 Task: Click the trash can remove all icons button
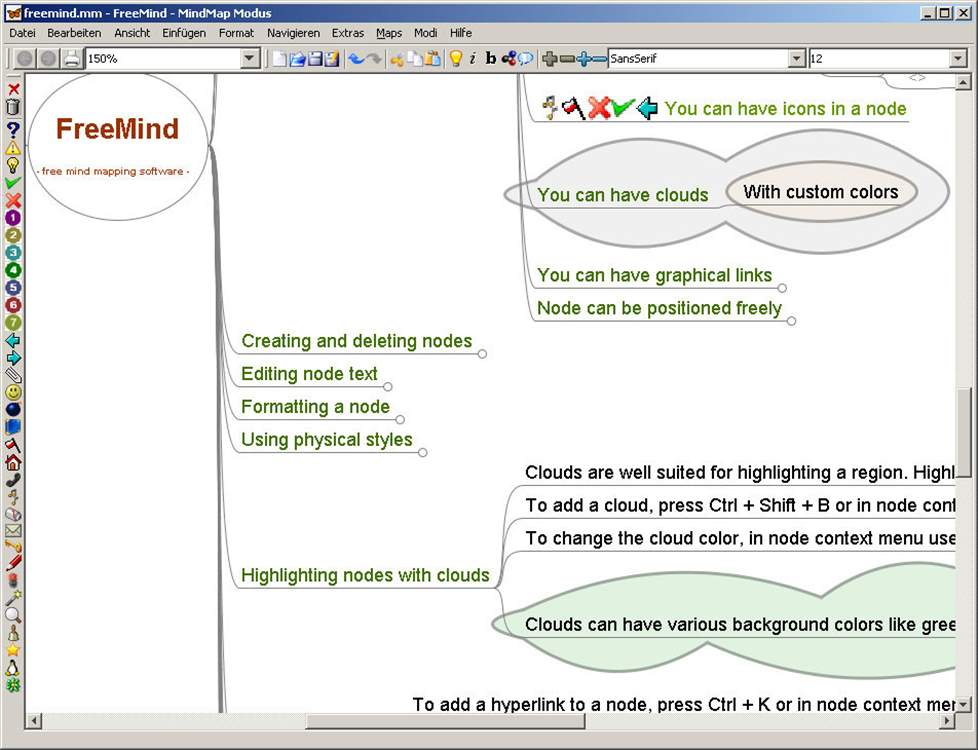pos(13,107)
